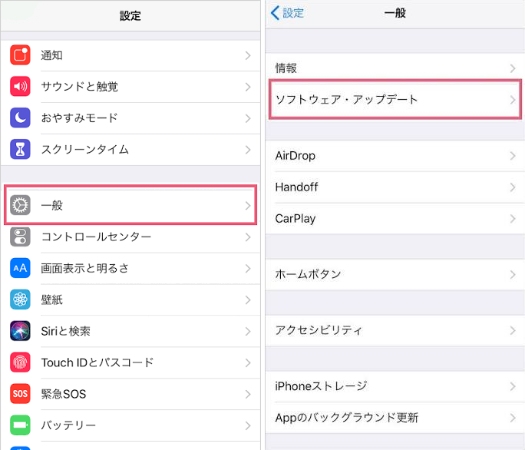The image size is (525, 450).
Task: Open 一般 settings label
Action: click(52, 205)
